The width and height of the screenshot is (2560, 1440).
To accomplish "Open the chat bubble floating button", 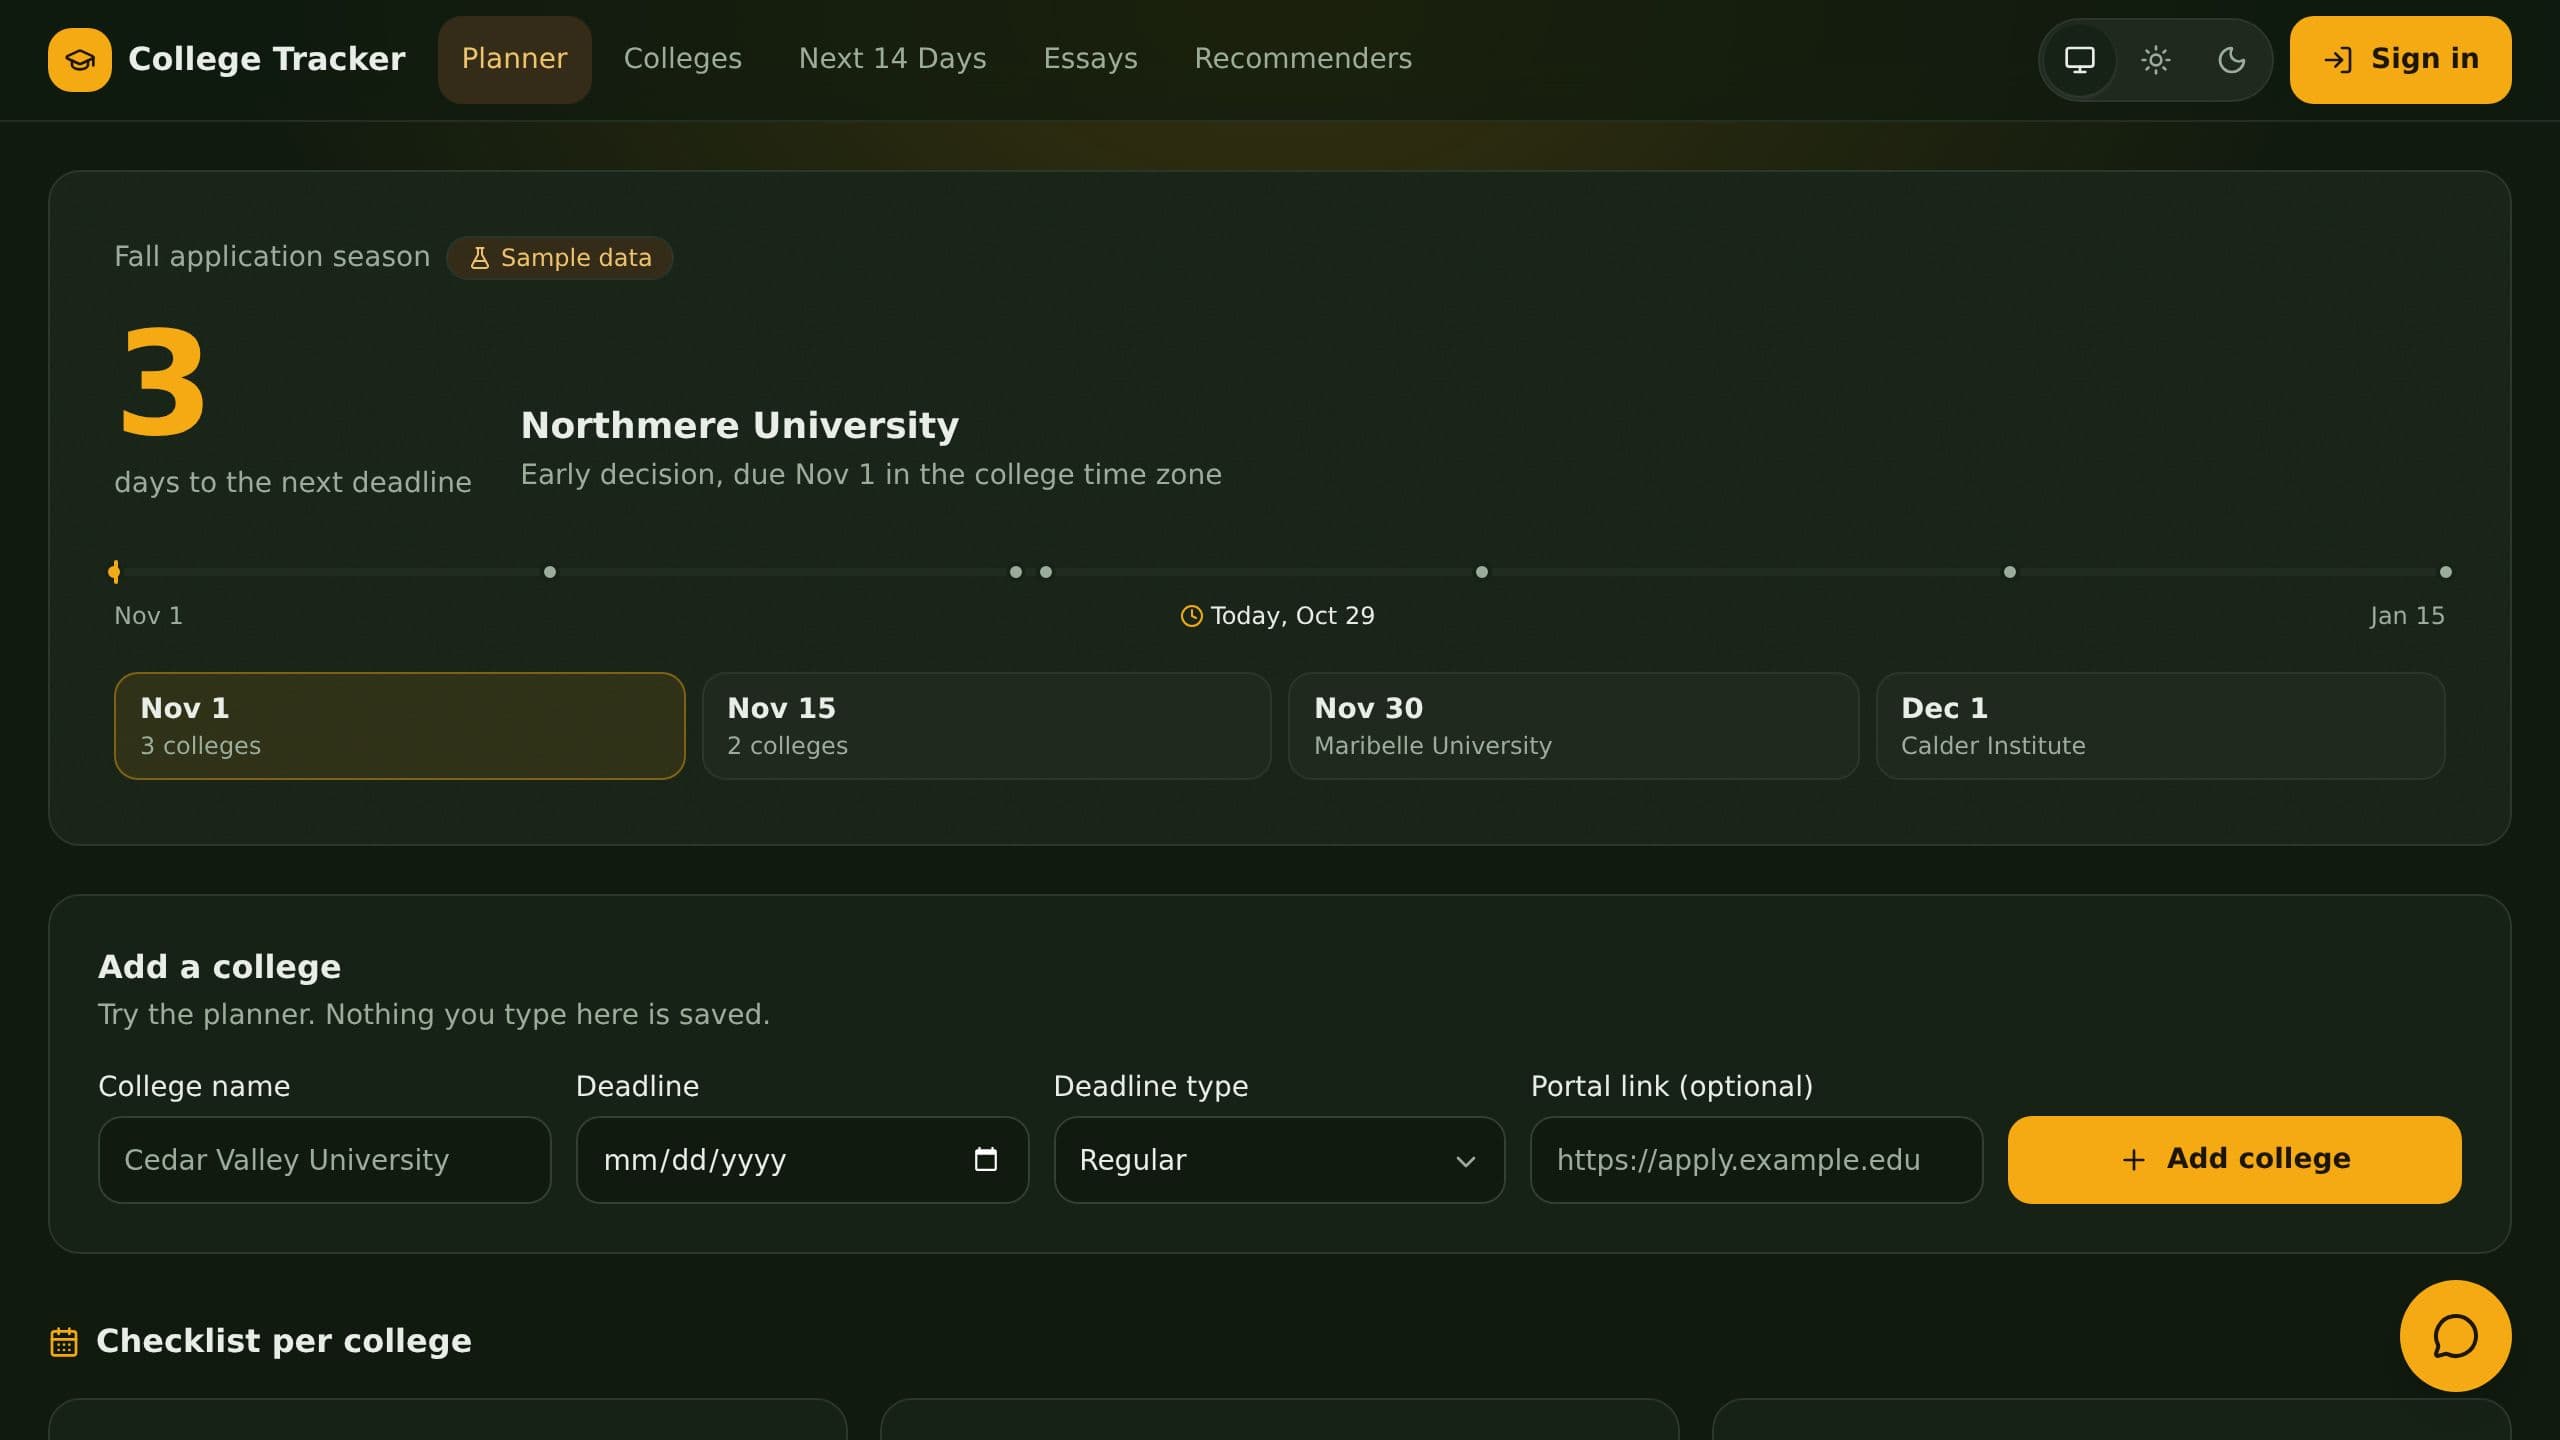I will [2455, 1336].
